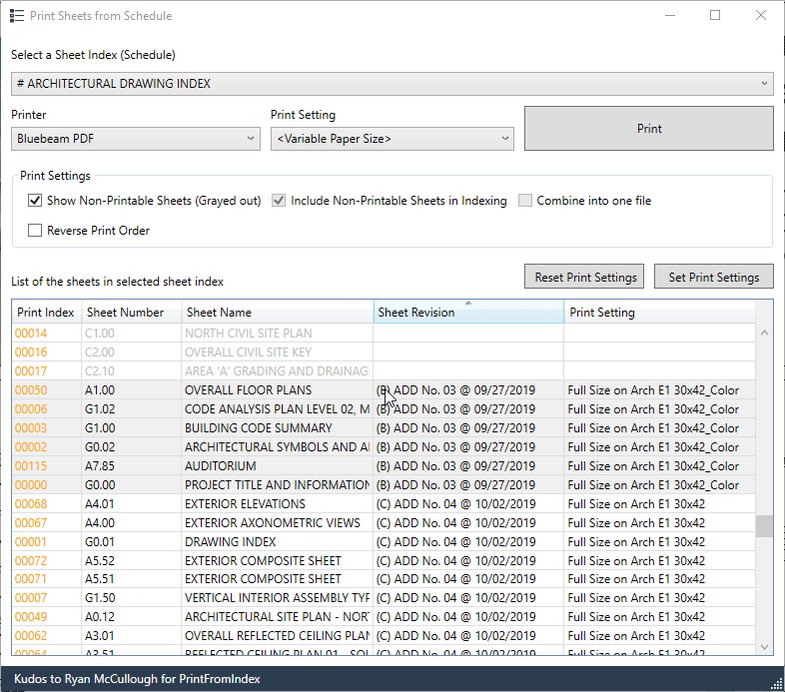The height and width of the screenshot is (692, 785).
Task: Select row A5.52 EXTERIOR COMPOSITE SHEET
Action: tap(383, 561)
